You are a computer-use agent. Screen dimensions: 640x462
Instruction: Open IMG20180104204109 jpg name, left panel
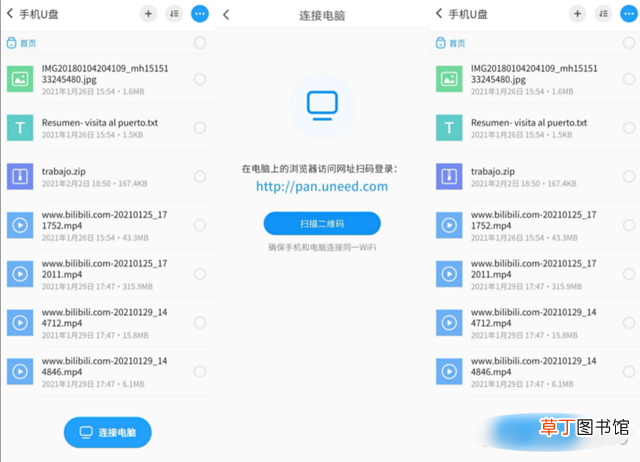coord(105,74)
